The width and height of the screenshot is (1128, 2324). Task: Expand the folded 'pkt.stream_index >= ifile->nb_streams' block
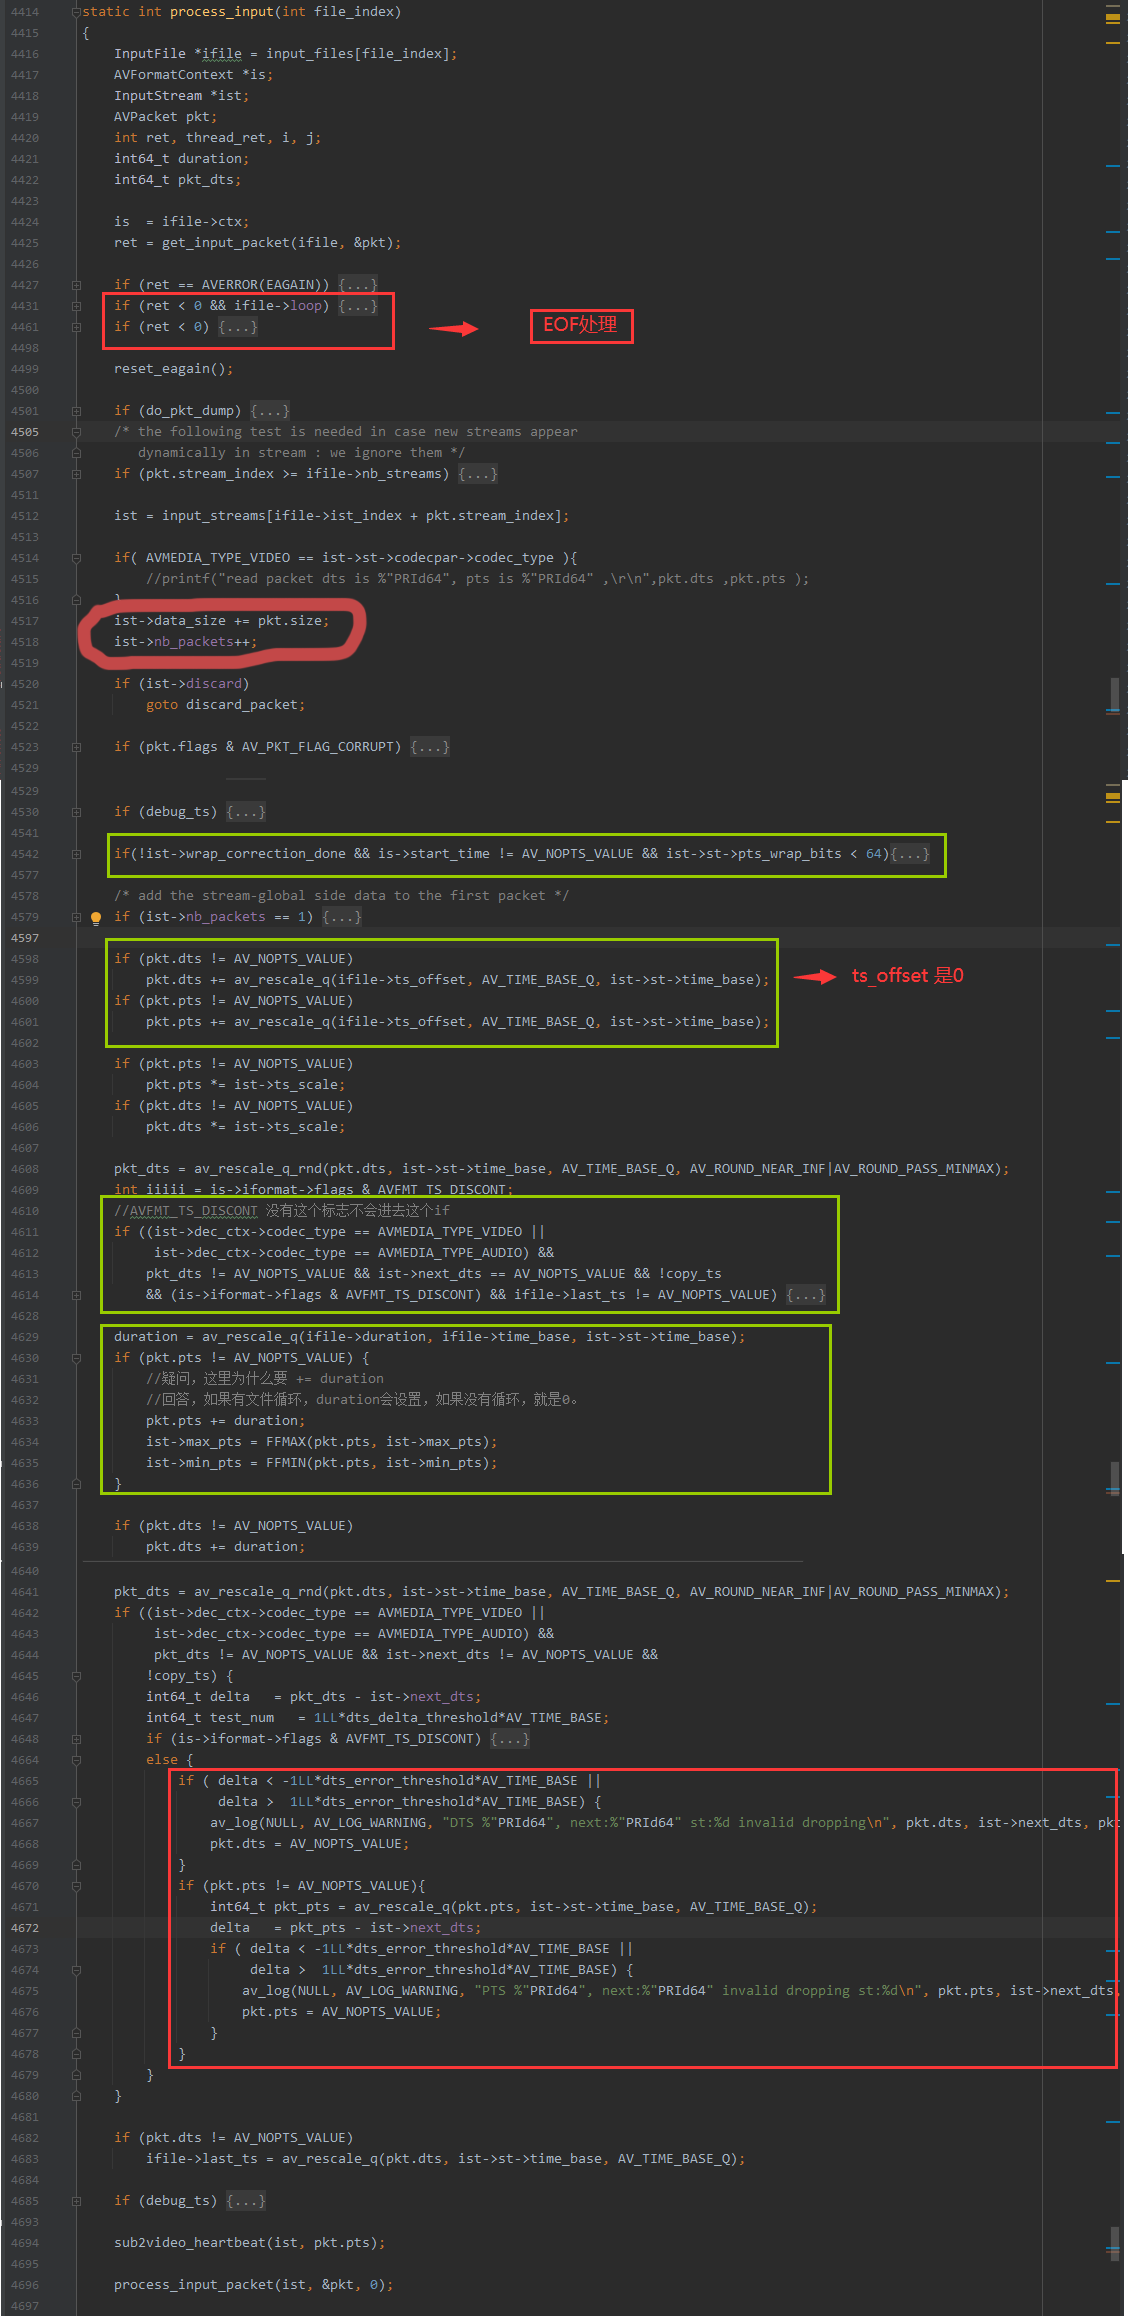coord(478,474)
